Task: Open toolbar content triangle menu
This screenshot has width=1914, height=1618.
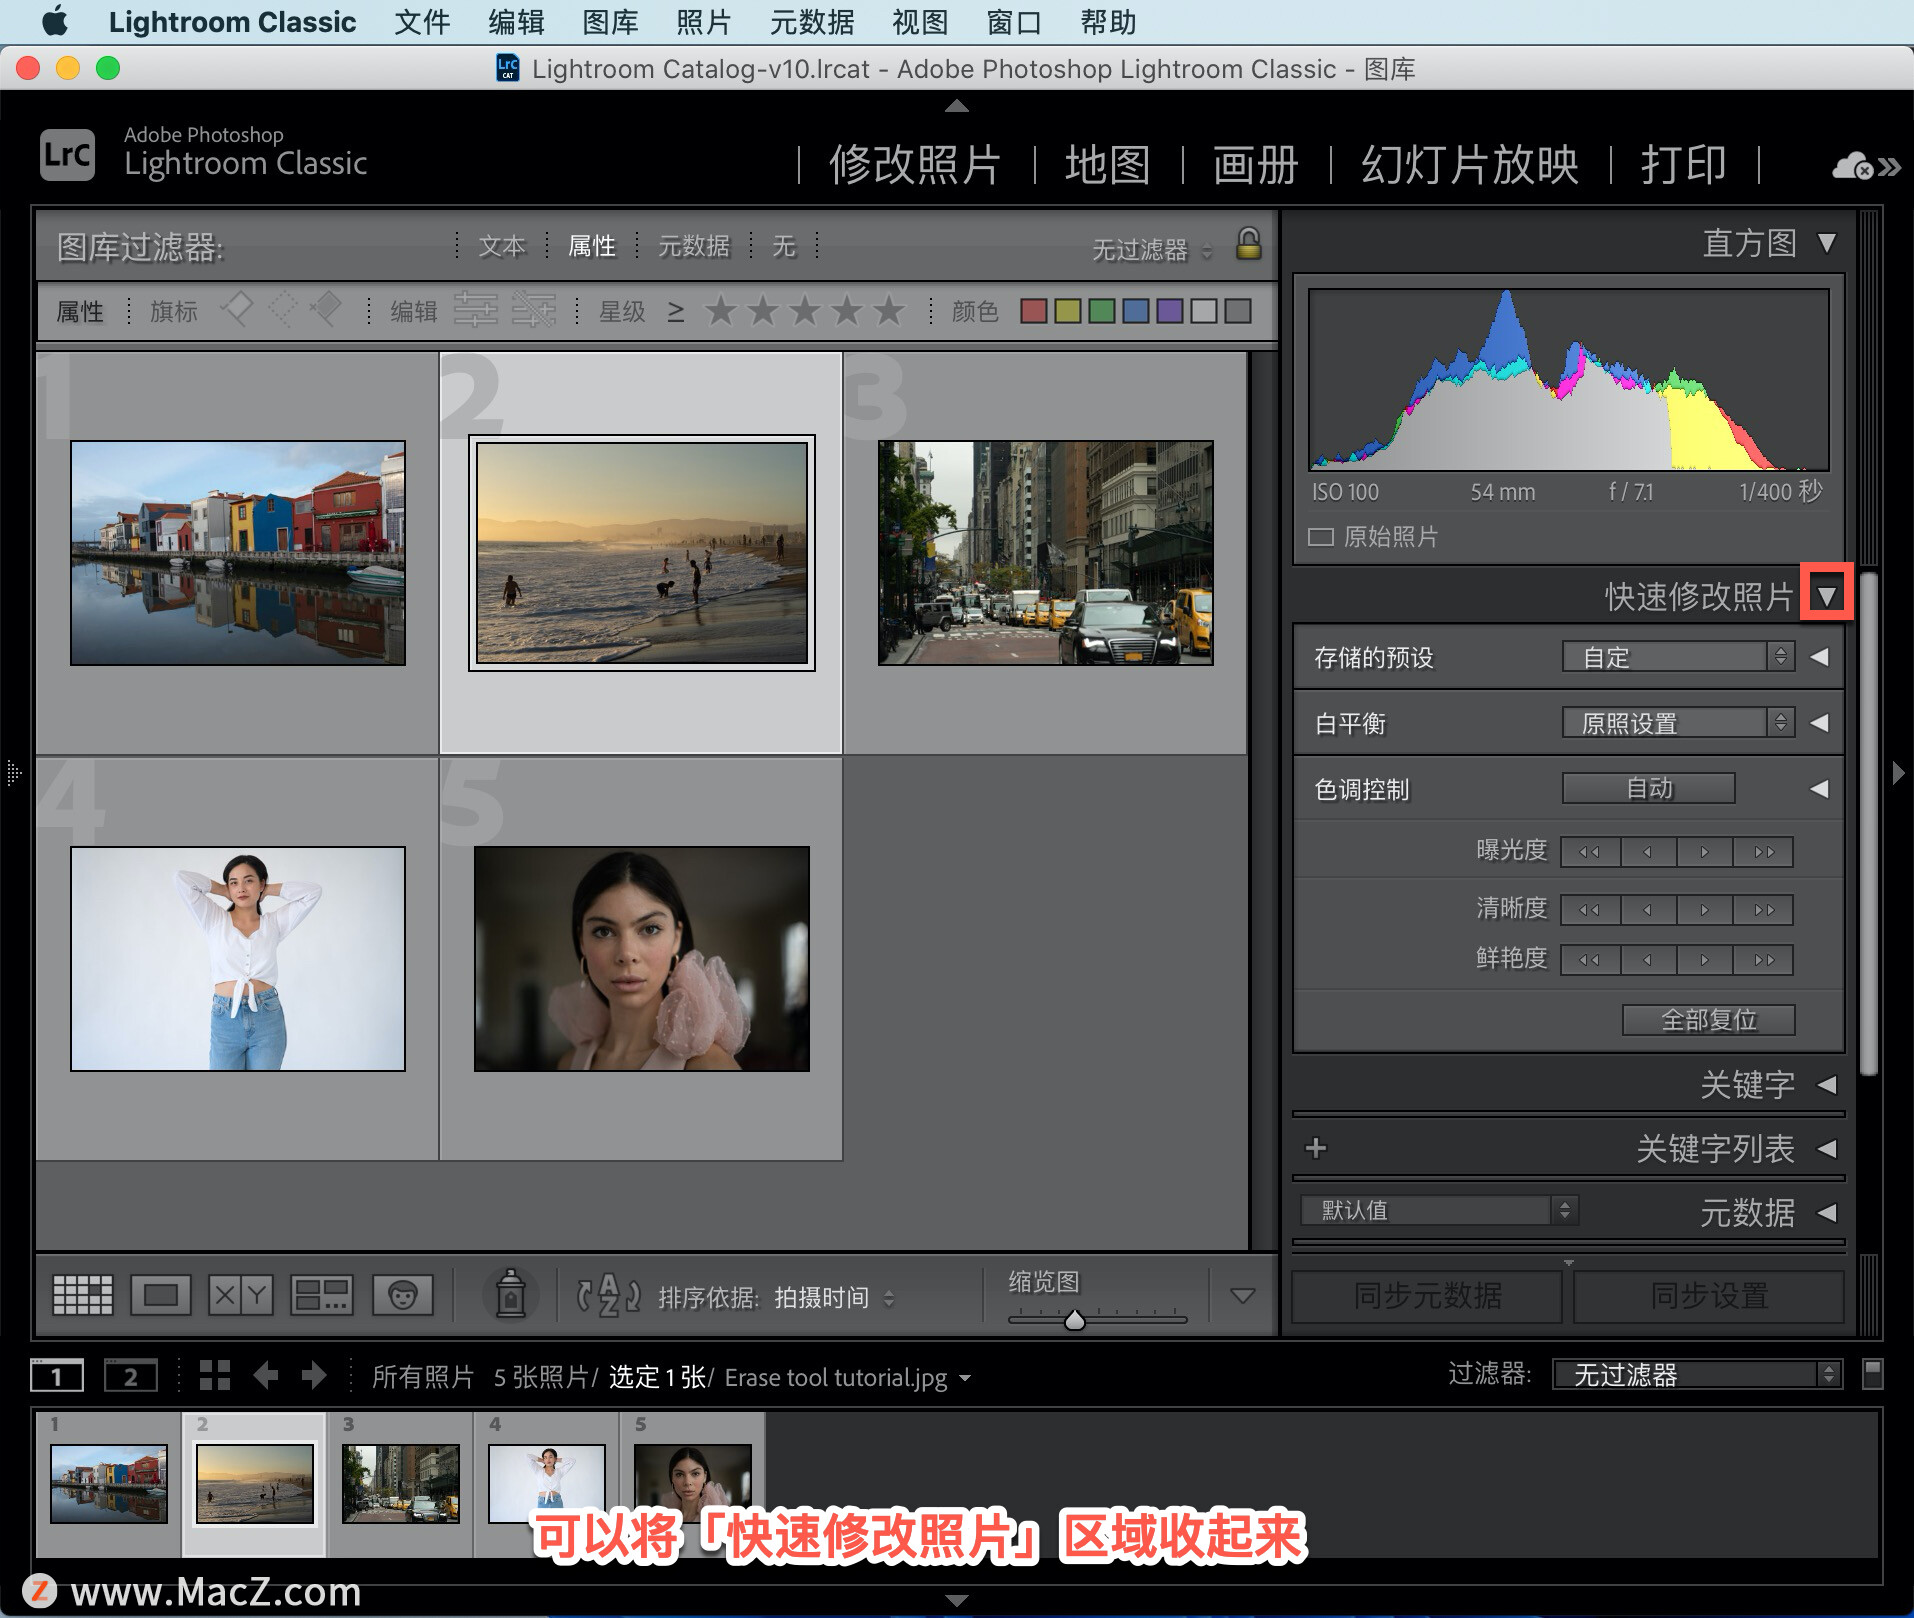Action: [x=1242, y=1295]
